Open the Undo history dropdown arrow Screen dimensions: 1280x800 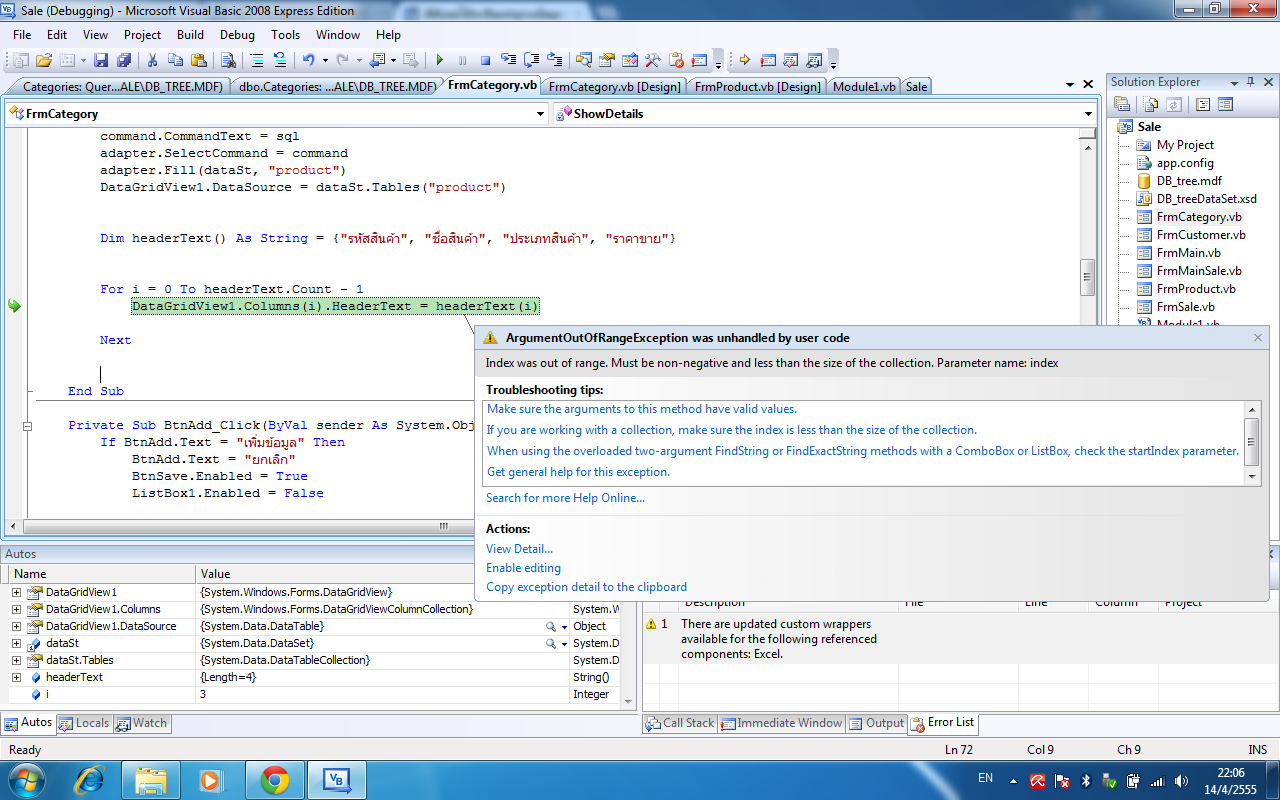click(325, 60)
